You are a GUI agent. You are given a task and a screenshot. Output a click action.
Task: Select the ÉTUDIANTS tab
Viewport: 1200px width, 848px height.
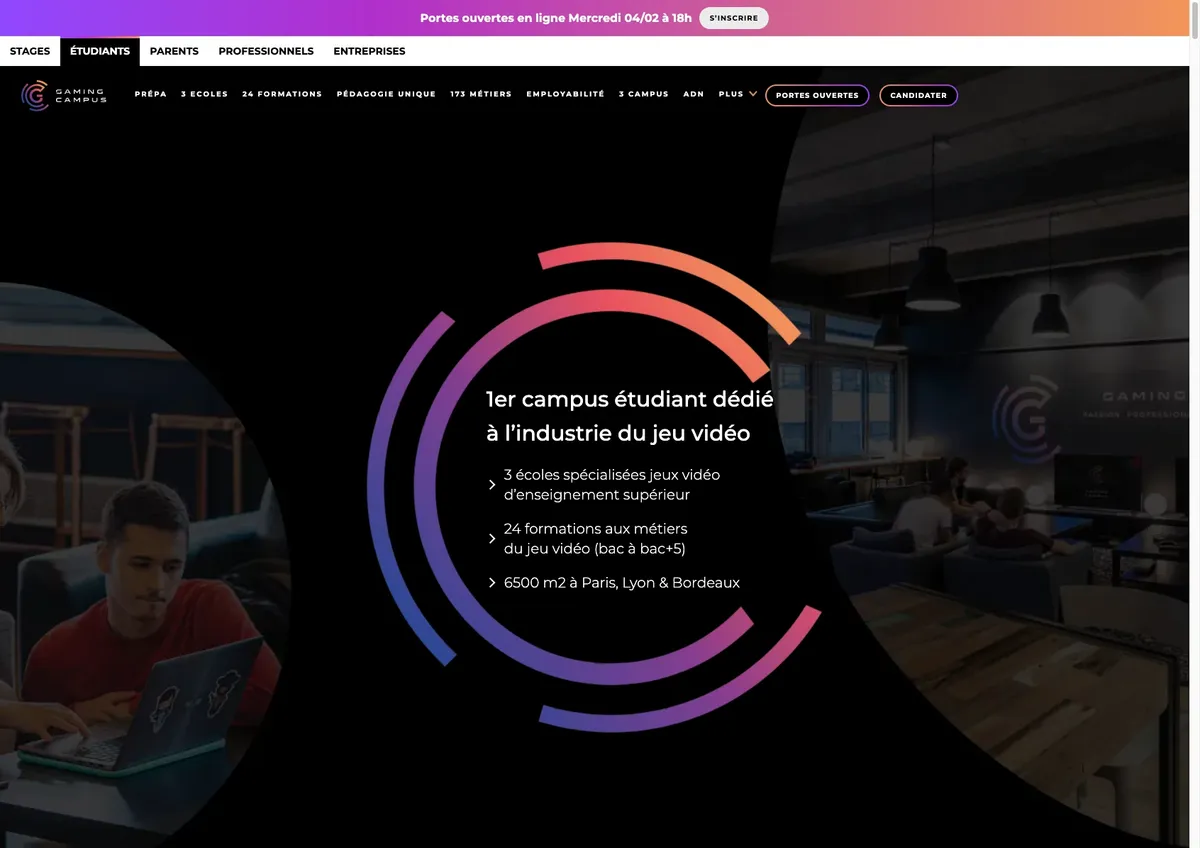coord(100,51)
